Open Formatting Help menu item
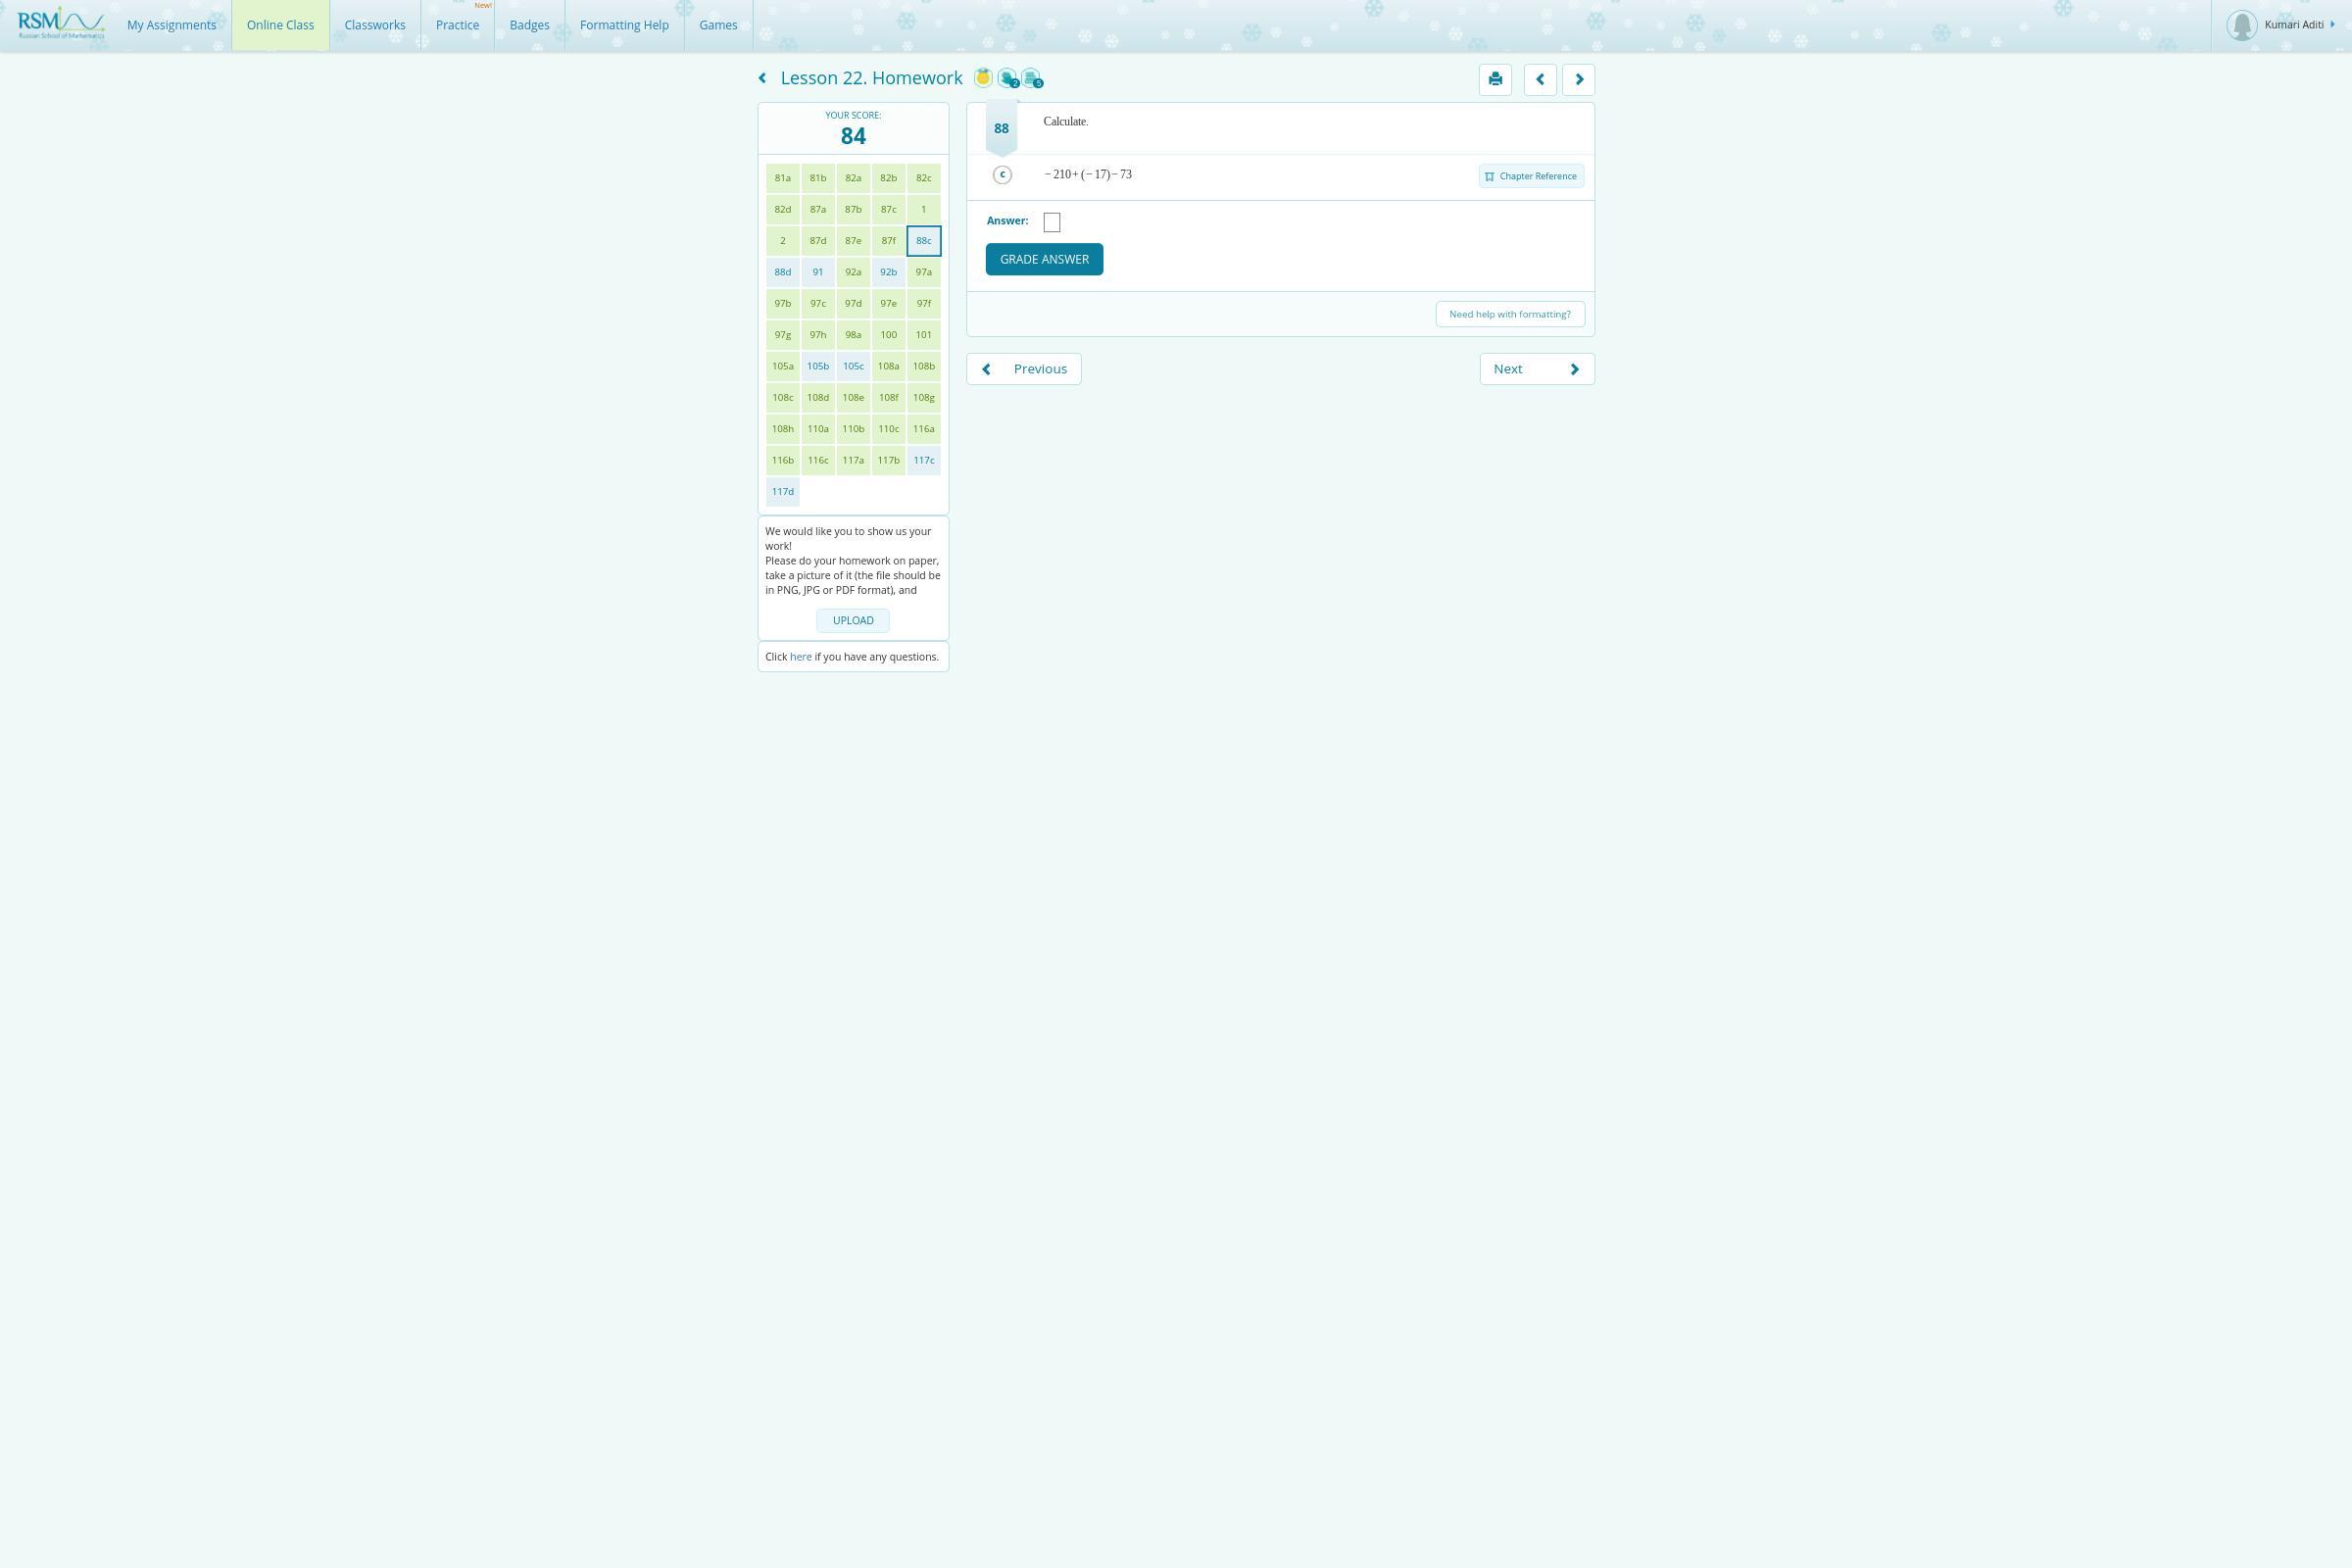Screen dimensions: 2352x1568 coord(624,25)
